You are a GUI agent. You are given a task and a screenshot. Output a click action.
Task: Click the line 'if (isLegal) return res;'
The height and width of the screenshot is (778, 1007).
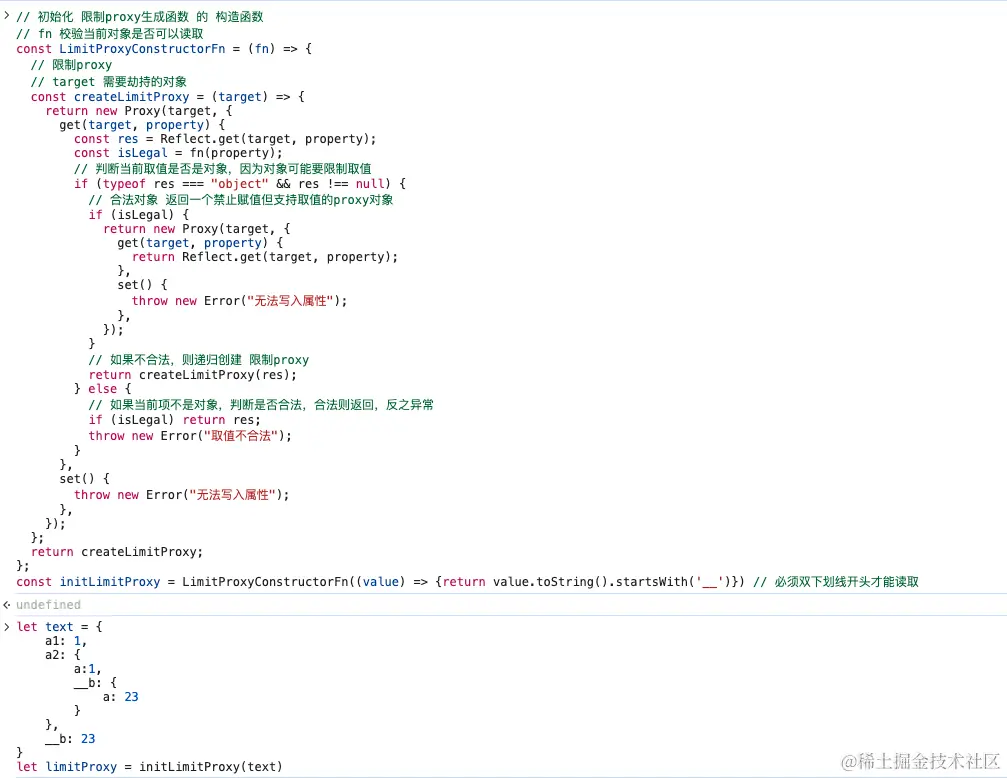pyautogui.click(x=175, y=420)
